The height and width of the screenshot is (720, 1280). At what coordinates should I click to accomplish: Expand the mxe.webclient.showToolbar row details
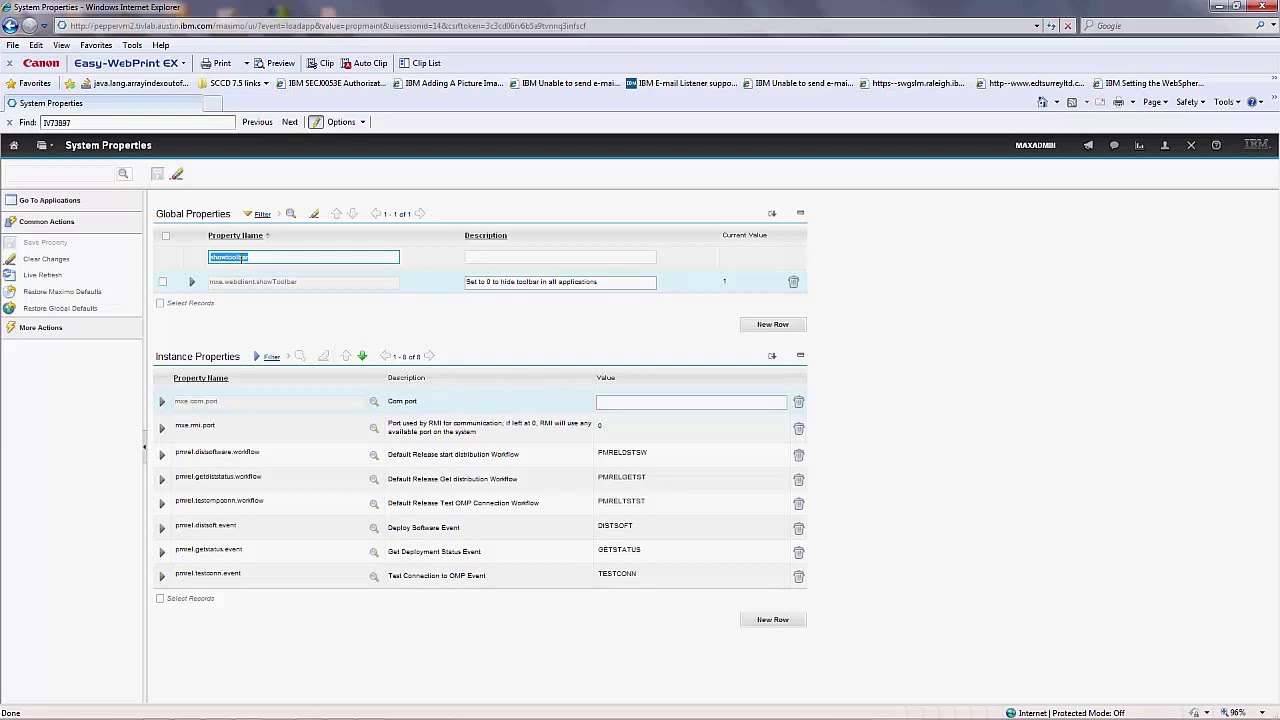click(192, 282)
